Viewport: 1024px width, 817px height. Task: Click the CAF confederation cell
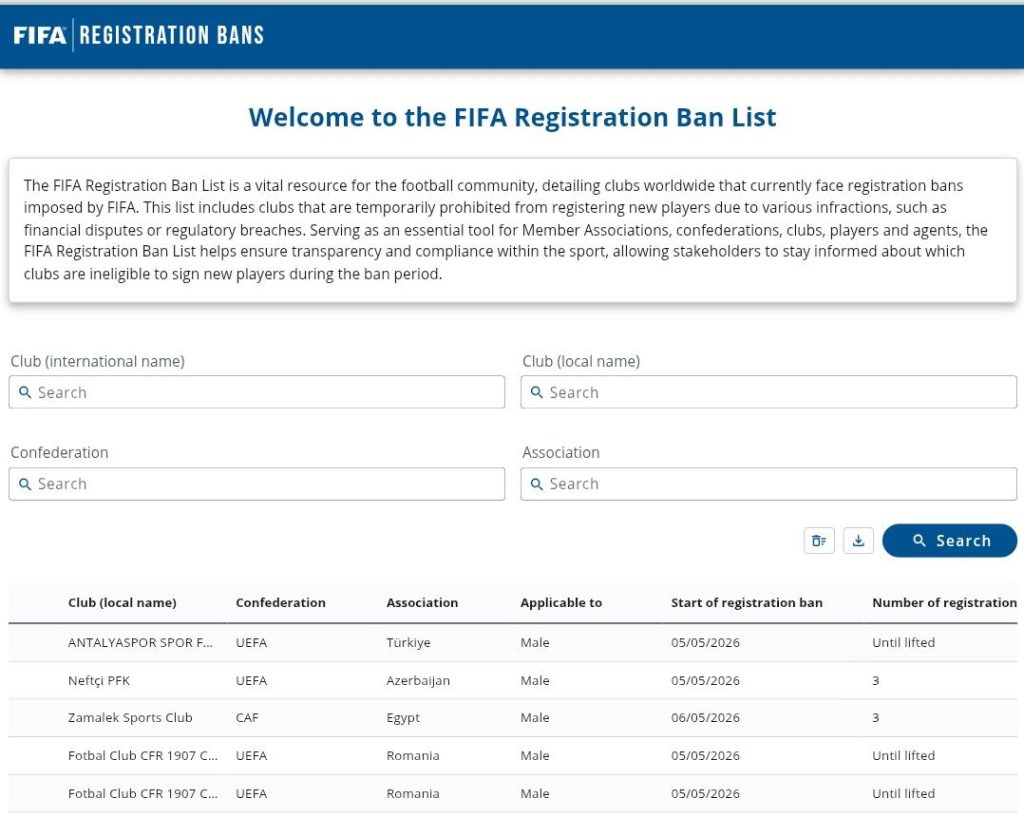tap(247, 718)
